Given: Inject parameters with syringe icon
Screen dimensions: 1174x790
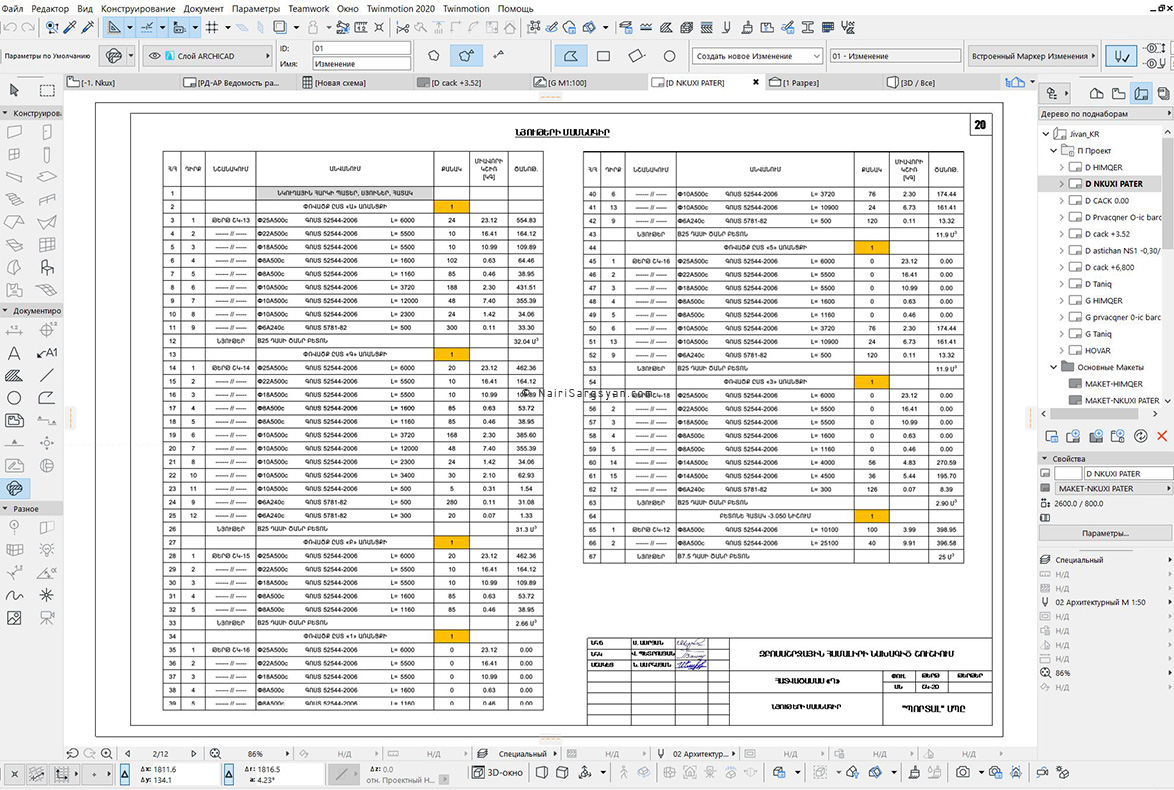Looking at the screenshot, I should click(88, 28).
